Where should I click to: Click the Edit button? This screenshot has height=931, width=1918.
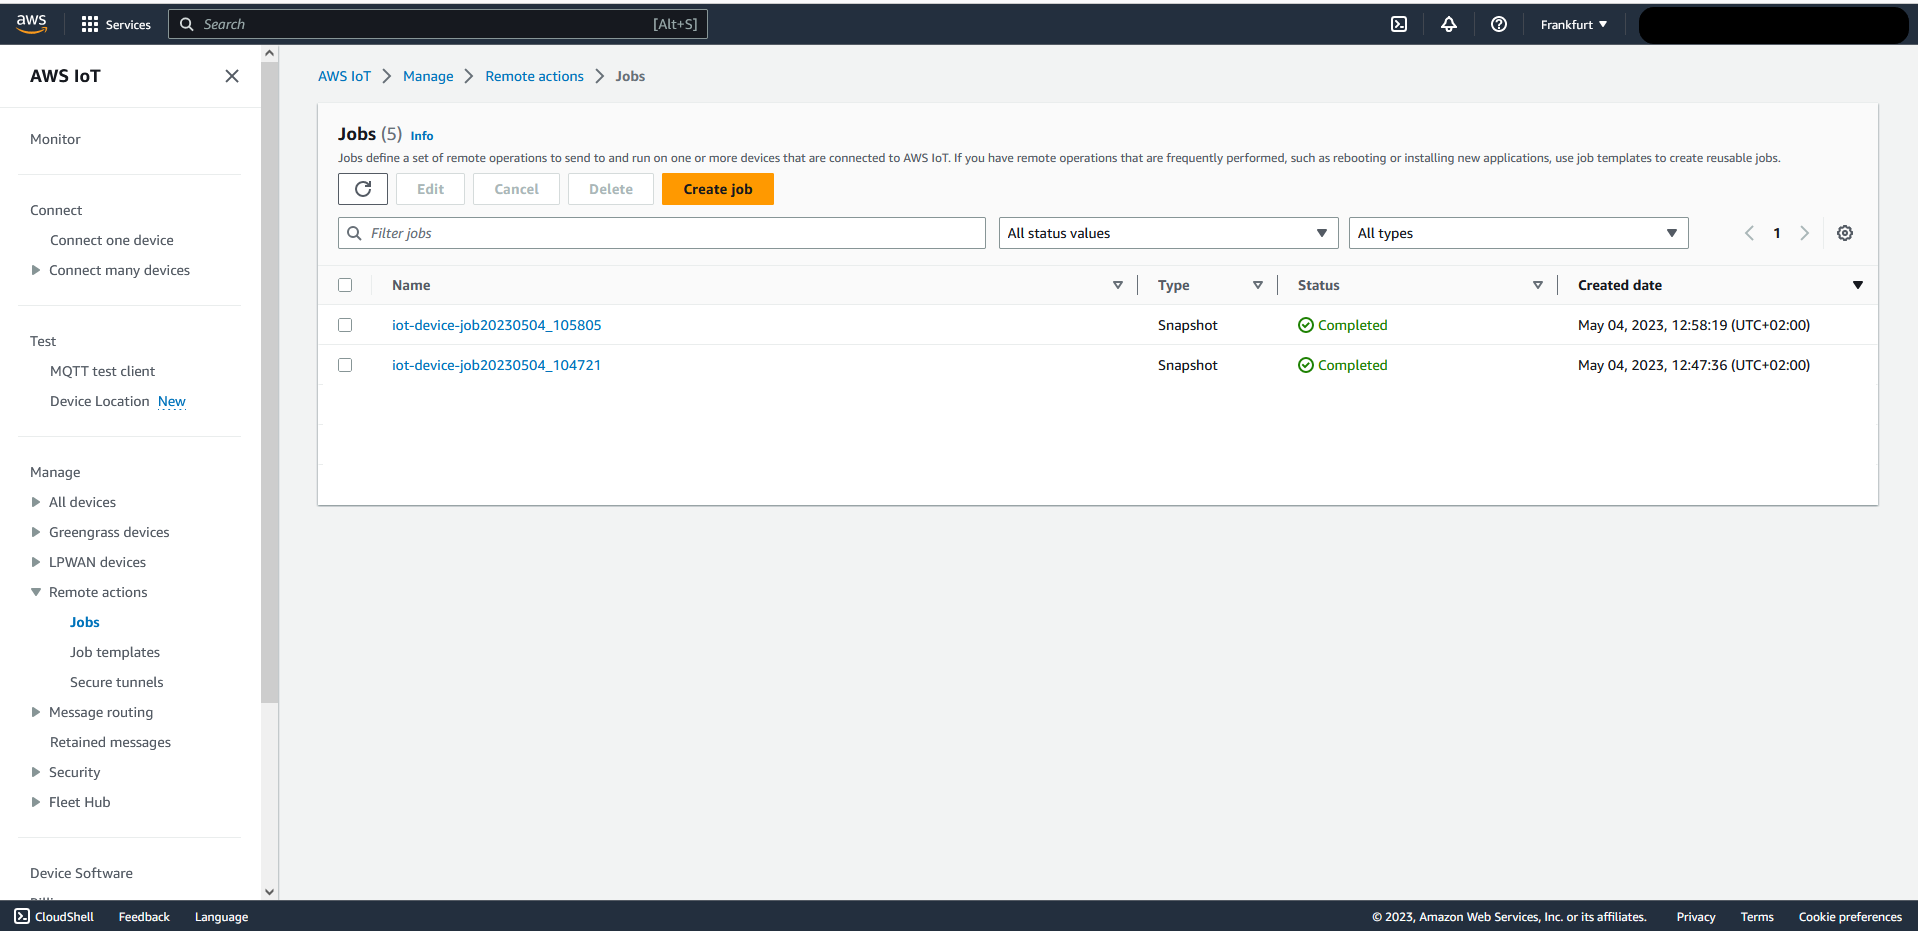point(430,189)
